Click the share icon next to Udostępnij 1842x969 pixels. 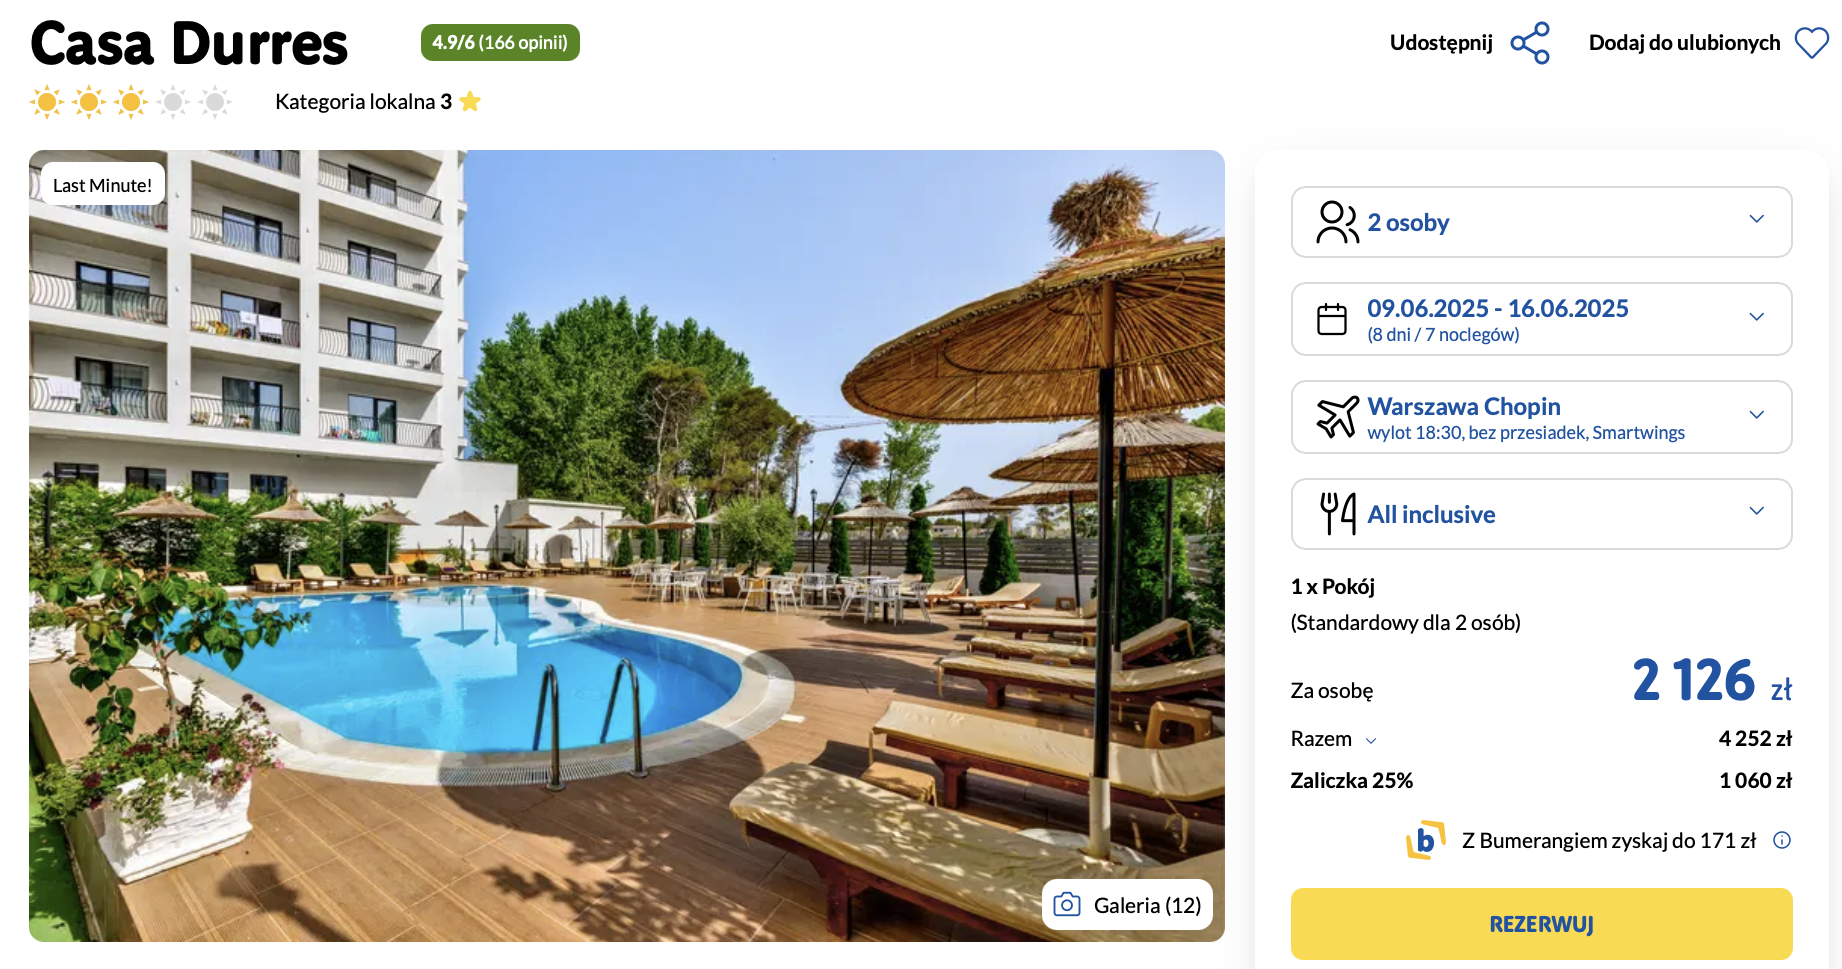pyautogui.click(x=1530, y=43)
